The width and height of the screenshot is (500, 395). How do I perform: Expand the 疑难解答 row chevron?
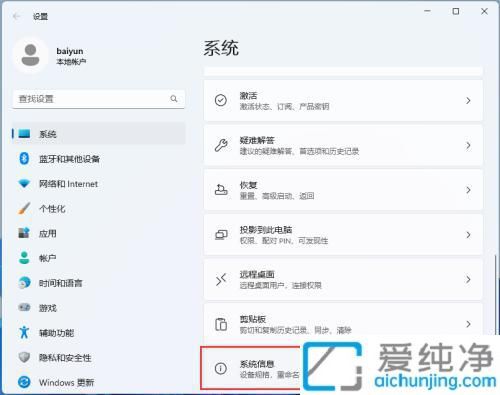(468, 145)
